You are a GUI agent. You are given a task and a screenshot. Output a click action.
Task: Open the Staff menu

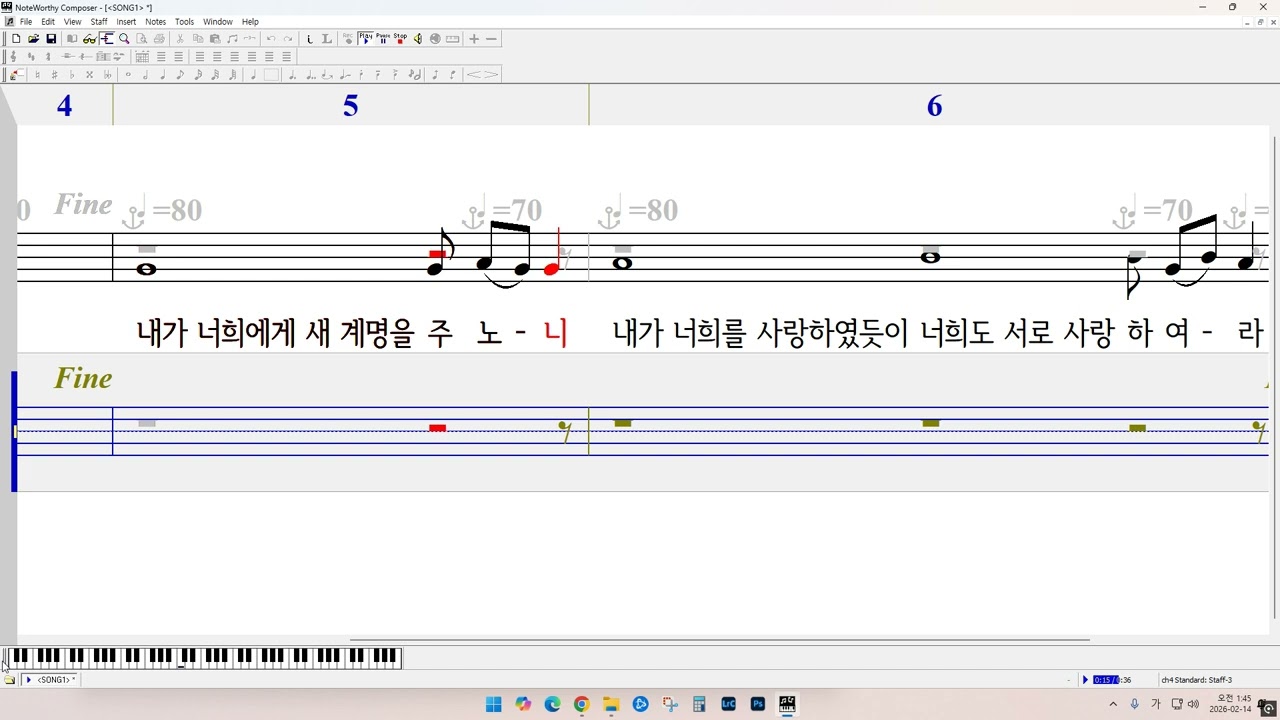(x=99, y=21)
